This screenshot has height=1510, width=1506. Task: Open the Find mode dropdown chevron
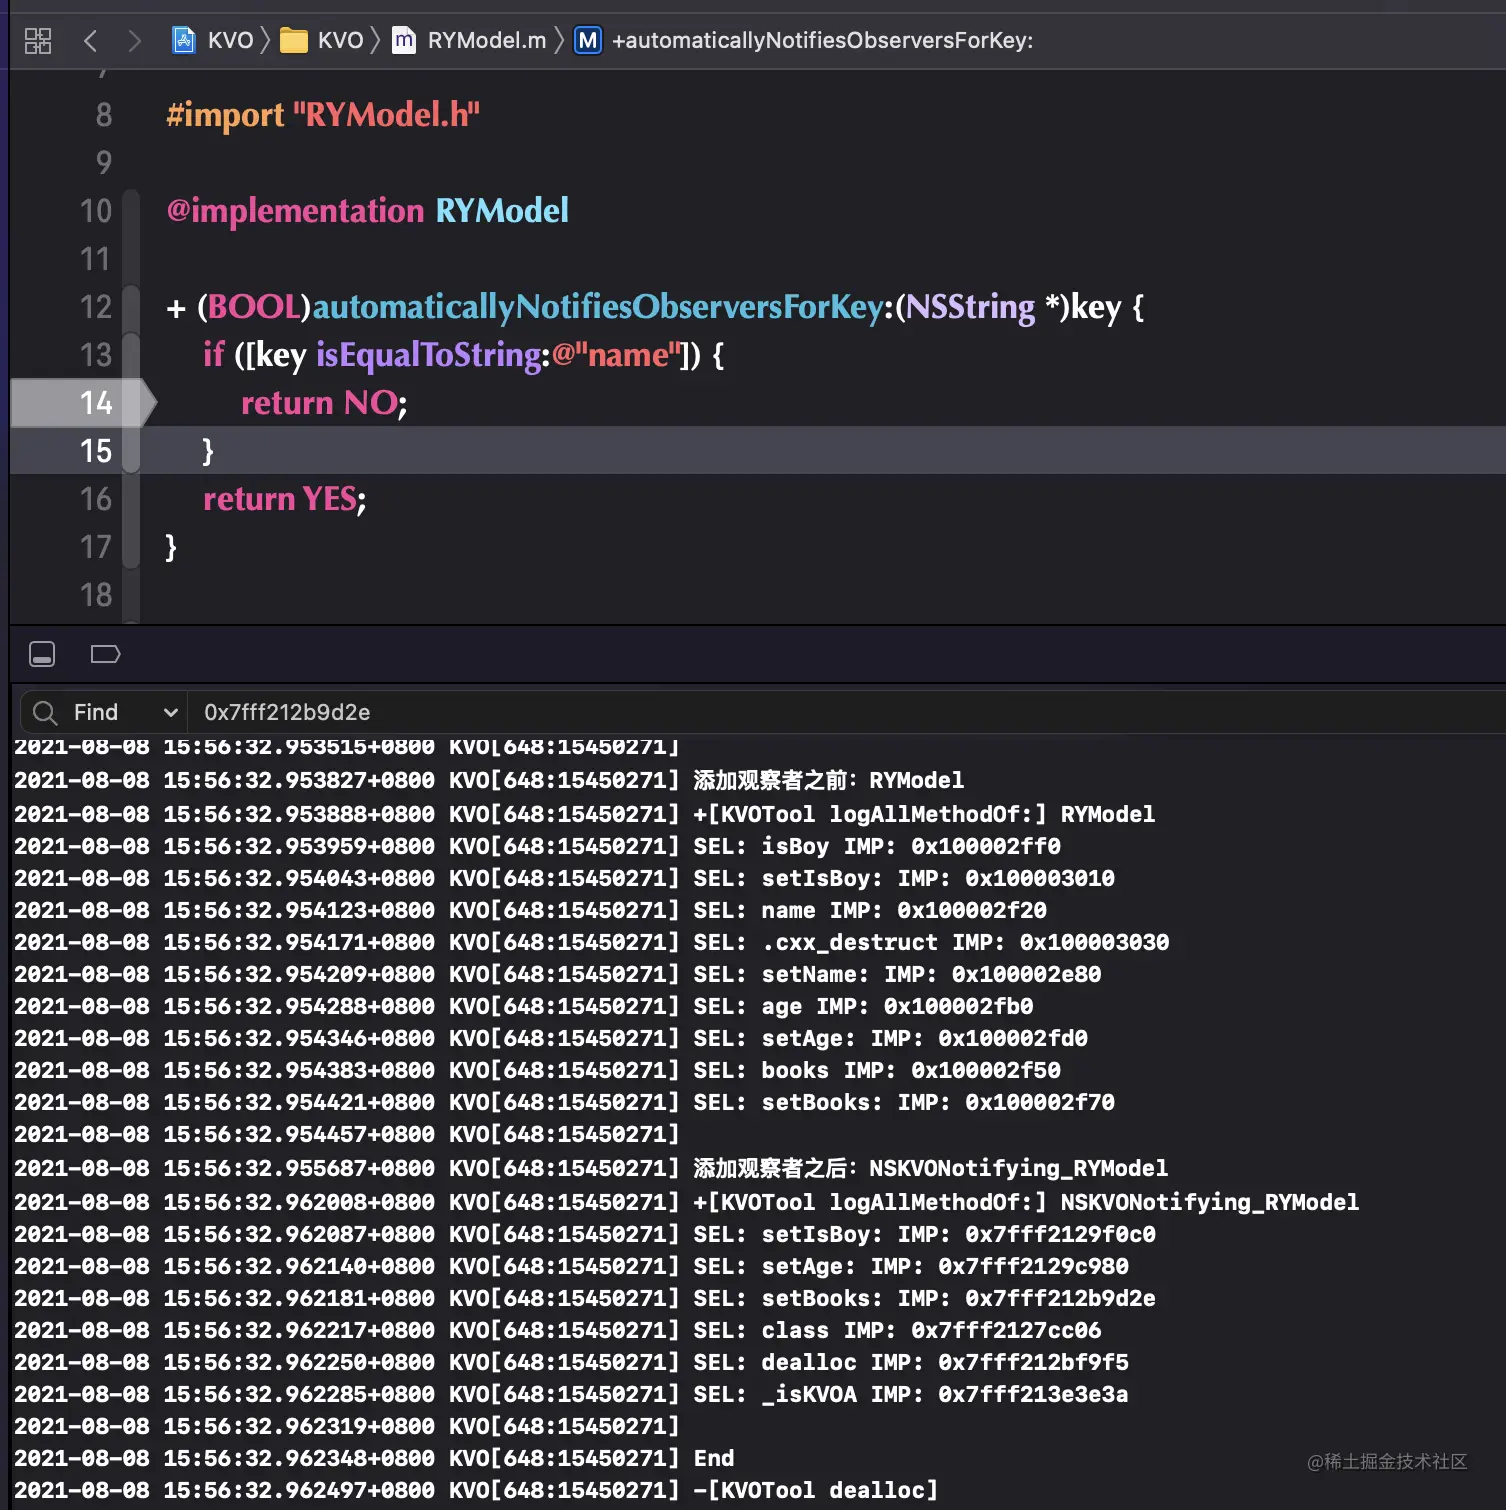170,712
